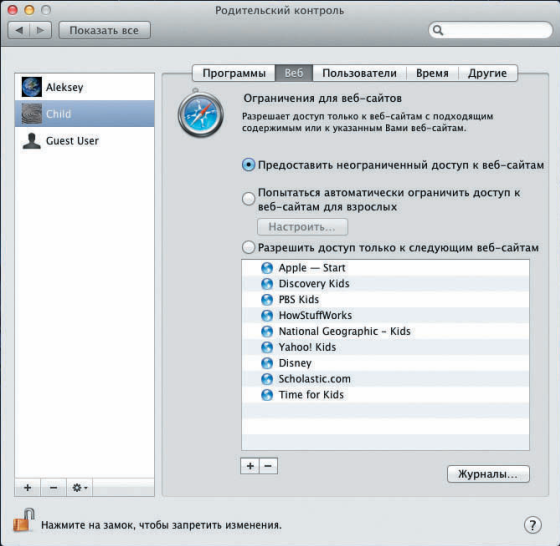
Task: Open the Журналы... logs button
Action: pyautogui.click(x=488, y=474)
